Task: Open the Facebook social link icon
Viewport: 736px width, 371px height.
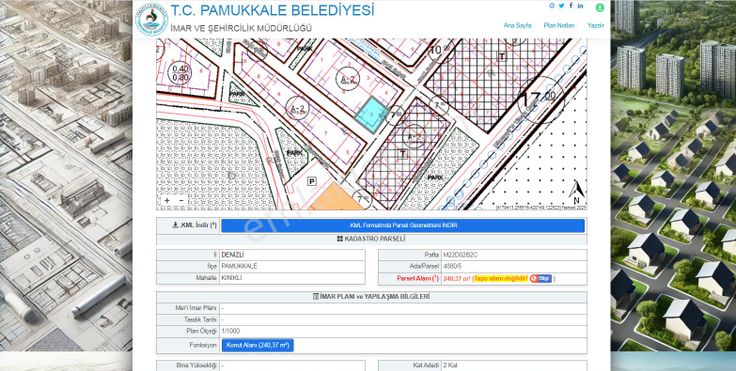Action: pos(571,6)
